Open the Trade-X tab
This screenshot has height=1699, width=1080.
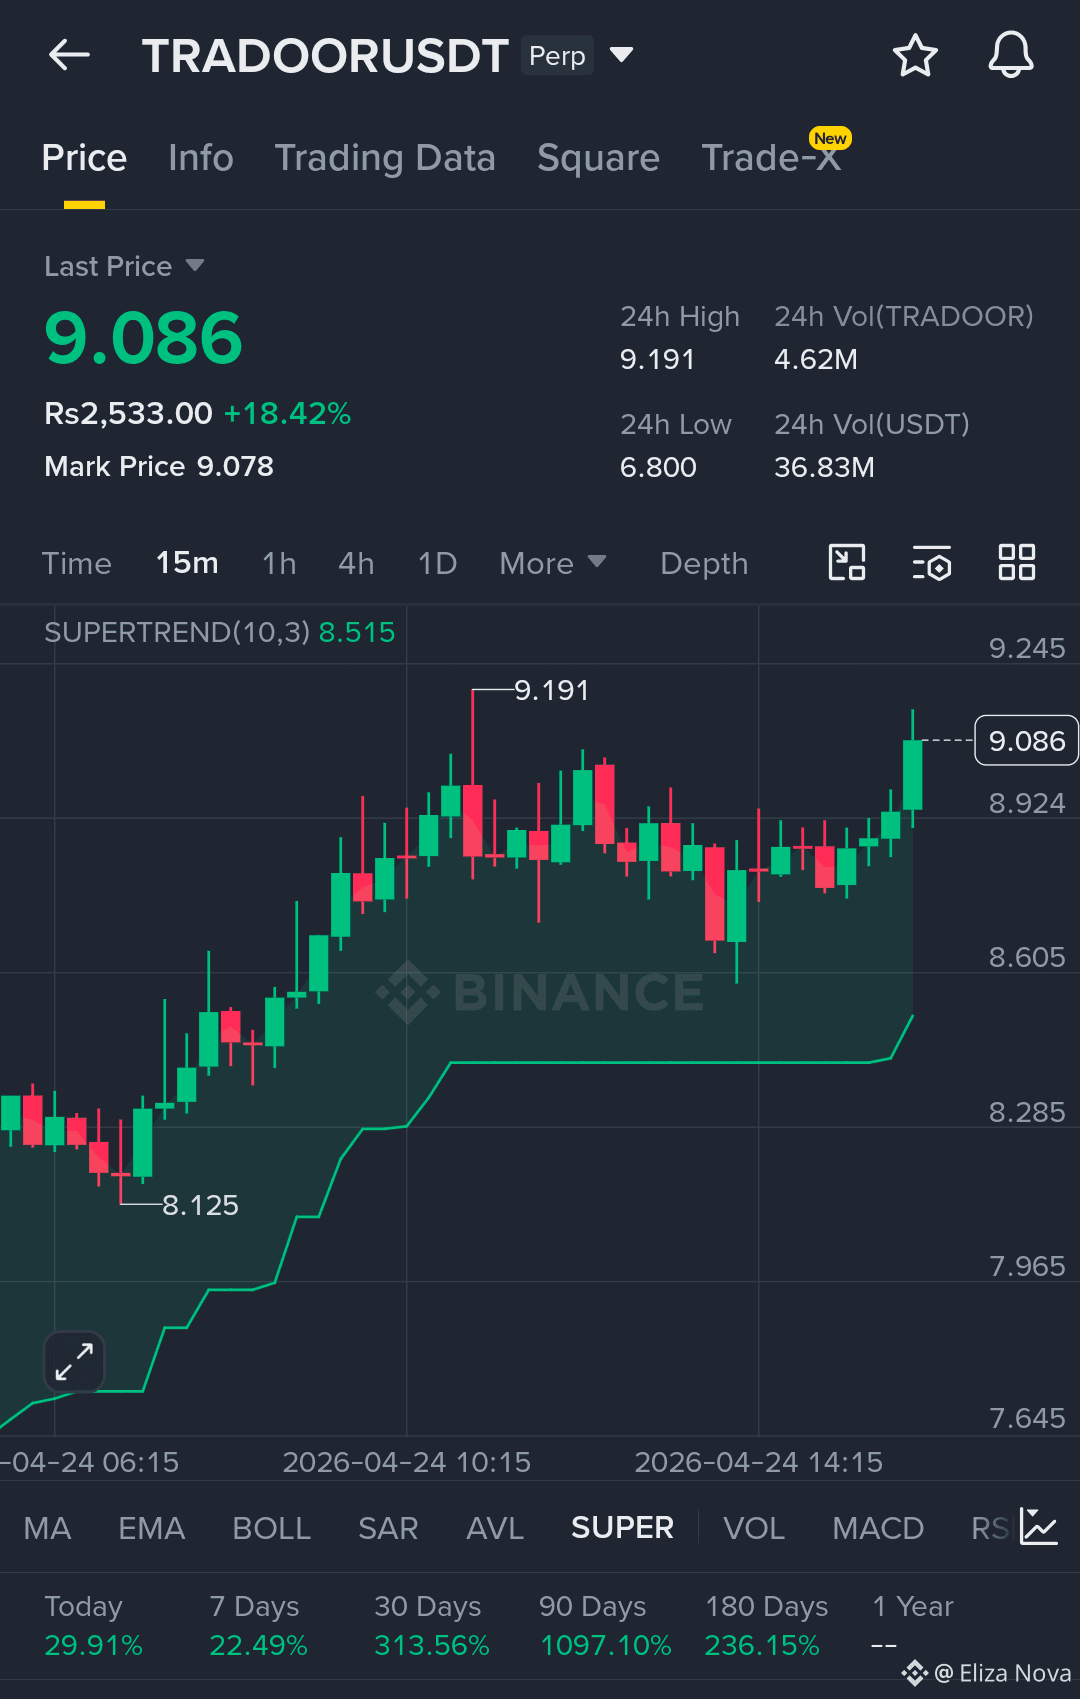(x=771, y=158)
